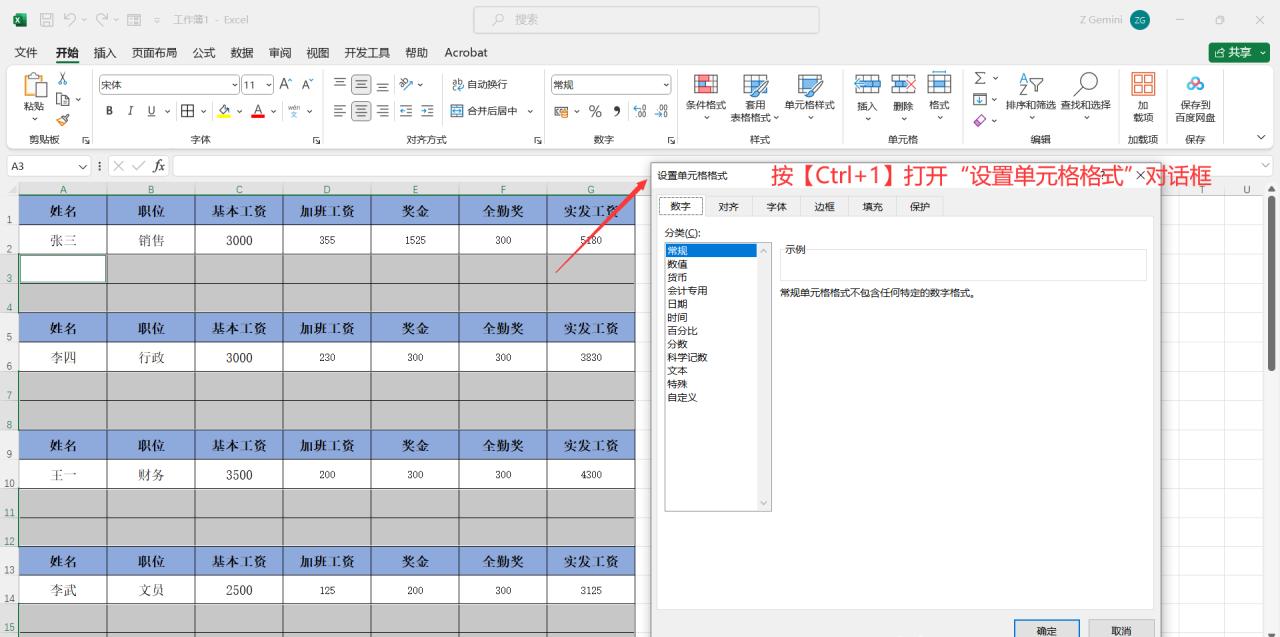This screenshot has height=637, width=1280.
Task: Select category 文本 in the list
Action: click(x=677, y=370)
